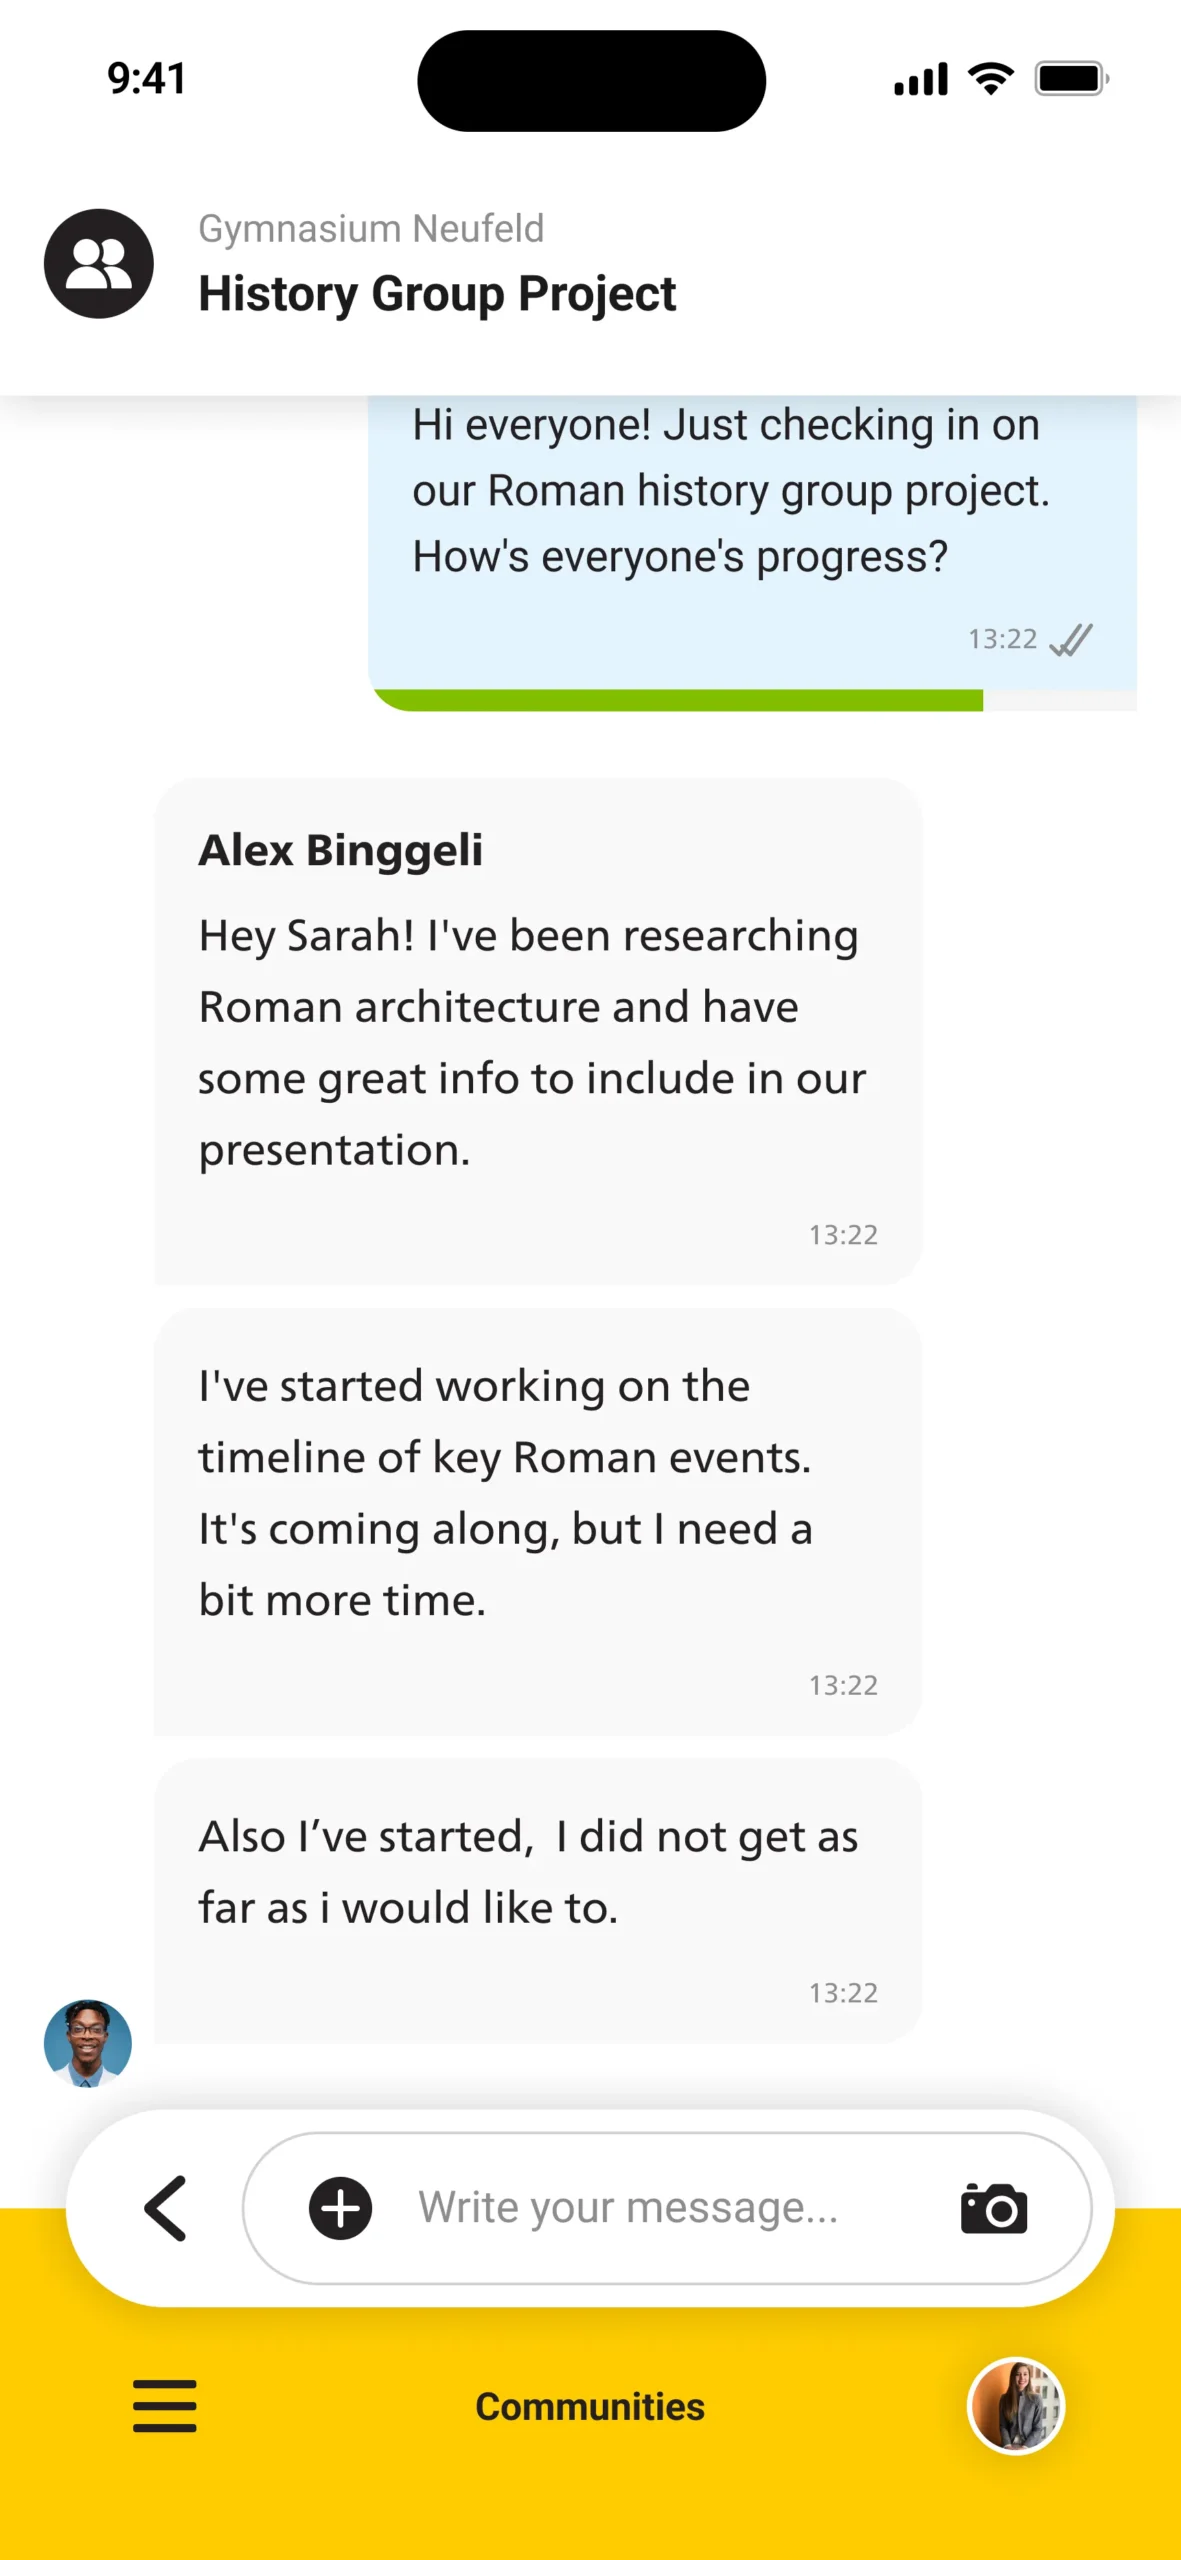Select the Communities tab label
The image size is (1181, 2560).
(590, 2406)
